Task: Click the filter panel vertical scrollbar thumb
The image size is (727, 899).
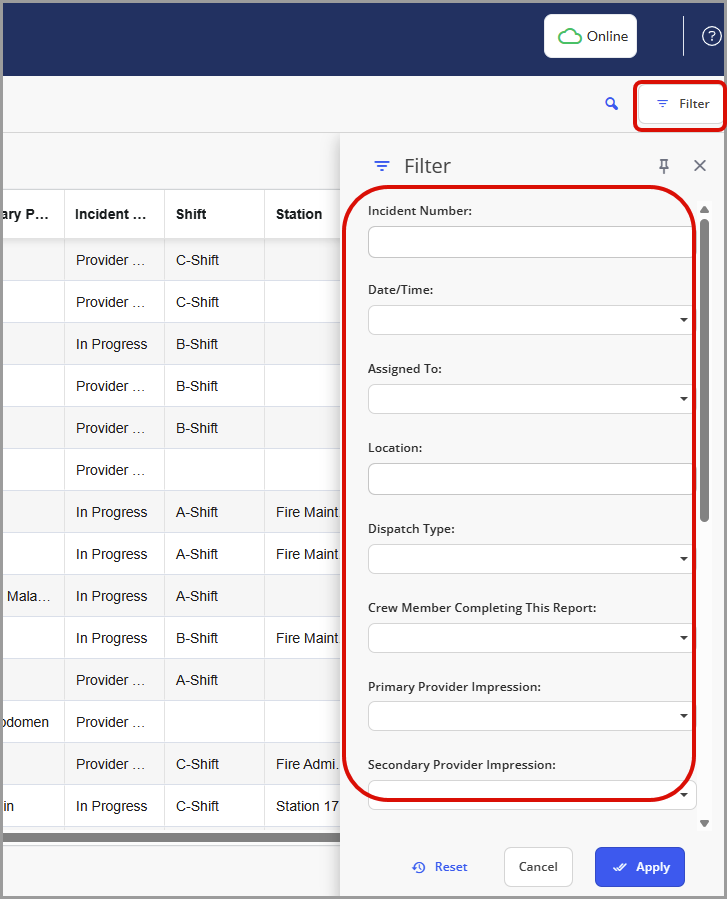Action: coord(705,370)
